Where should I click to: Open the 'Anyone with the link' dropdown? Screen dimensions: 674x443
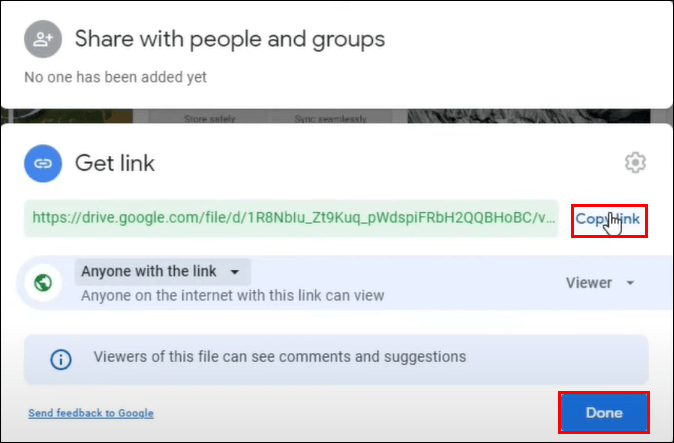coord(162,272)
